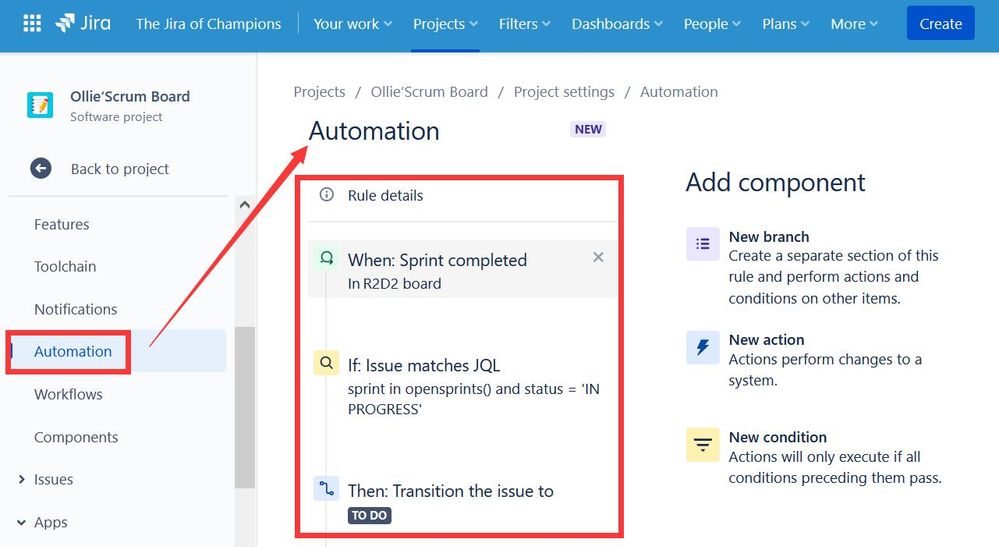This screenshot has width=999, height=547.
Task: Click the Add component heading
Action: (x=775, y=183)
